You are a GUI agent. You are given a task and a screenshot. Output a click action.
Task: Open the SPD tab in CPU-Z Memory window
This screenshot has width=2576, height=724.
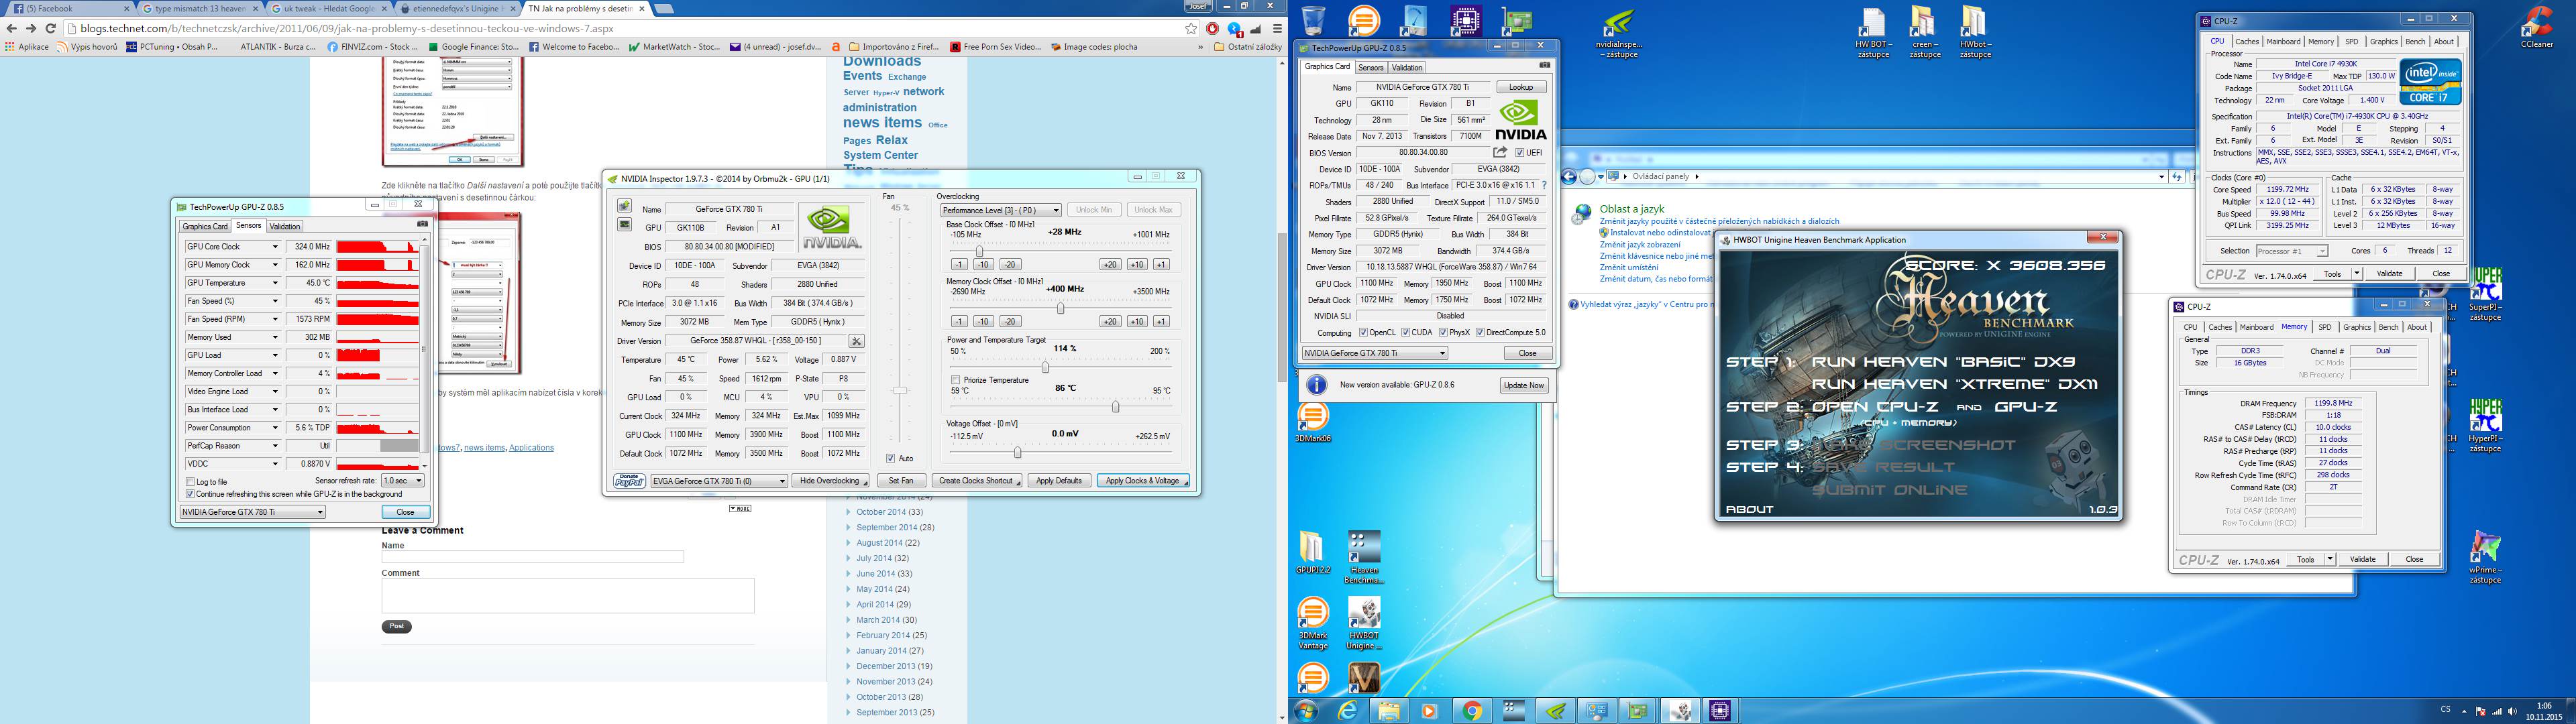[x=2325, y=327]
